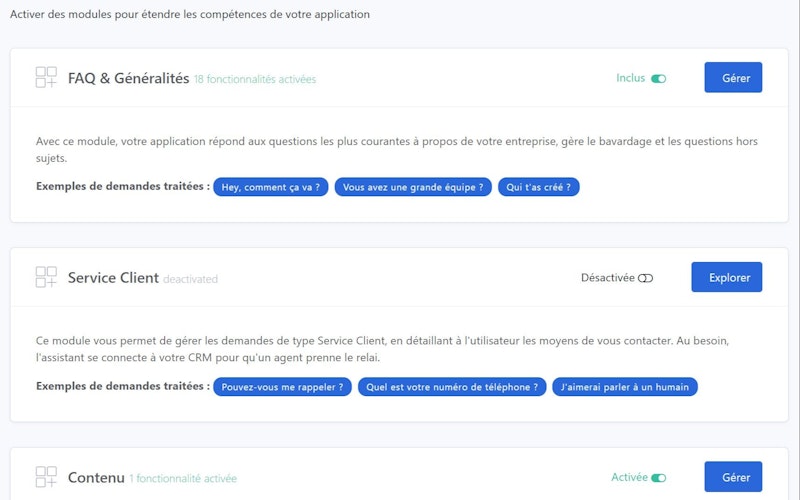The width and height of the screenshot is (800, 500).
Task: Click 'J'aimerai parler à un humain' chip
Action: (624, 387)
